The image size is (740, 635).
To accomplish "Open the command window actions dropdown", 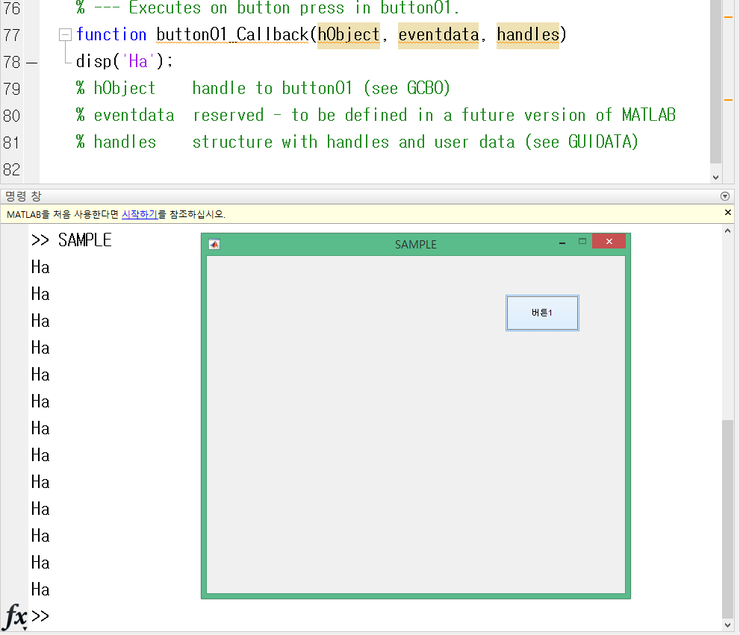I will pos(725,196).
